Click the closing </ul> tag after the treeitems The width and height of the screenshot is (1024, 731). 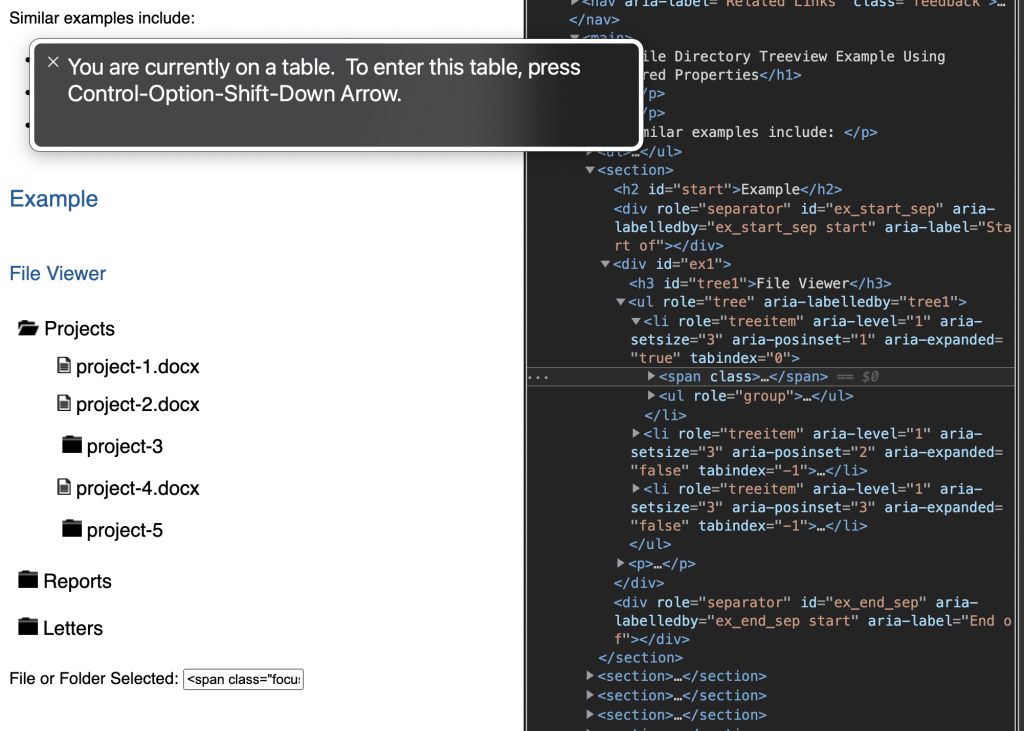(650, 544)
